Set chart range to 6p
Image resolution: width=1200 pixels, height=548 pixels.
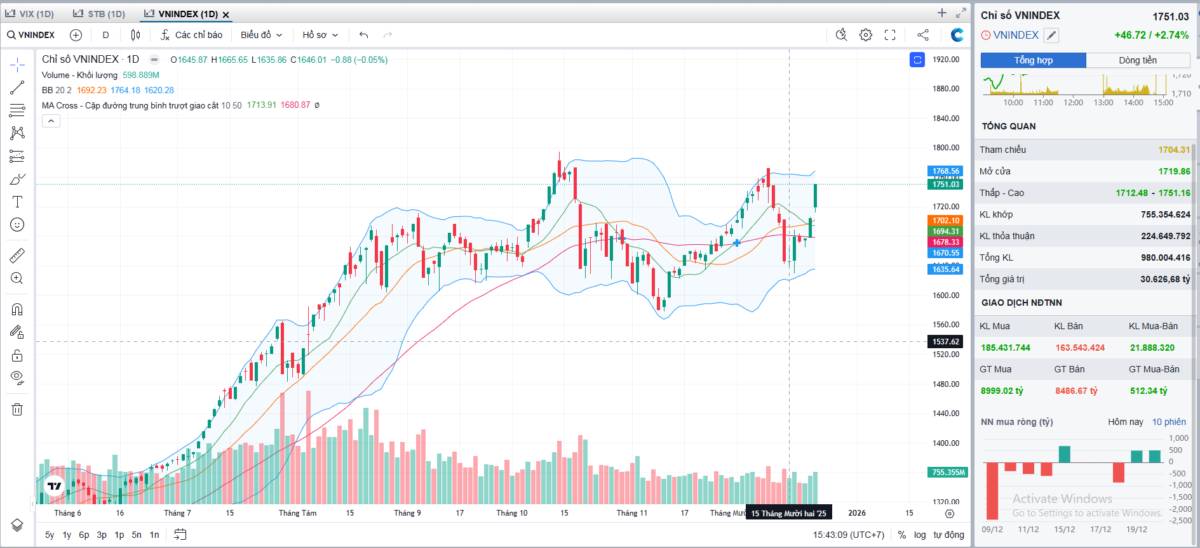point(84,535)
